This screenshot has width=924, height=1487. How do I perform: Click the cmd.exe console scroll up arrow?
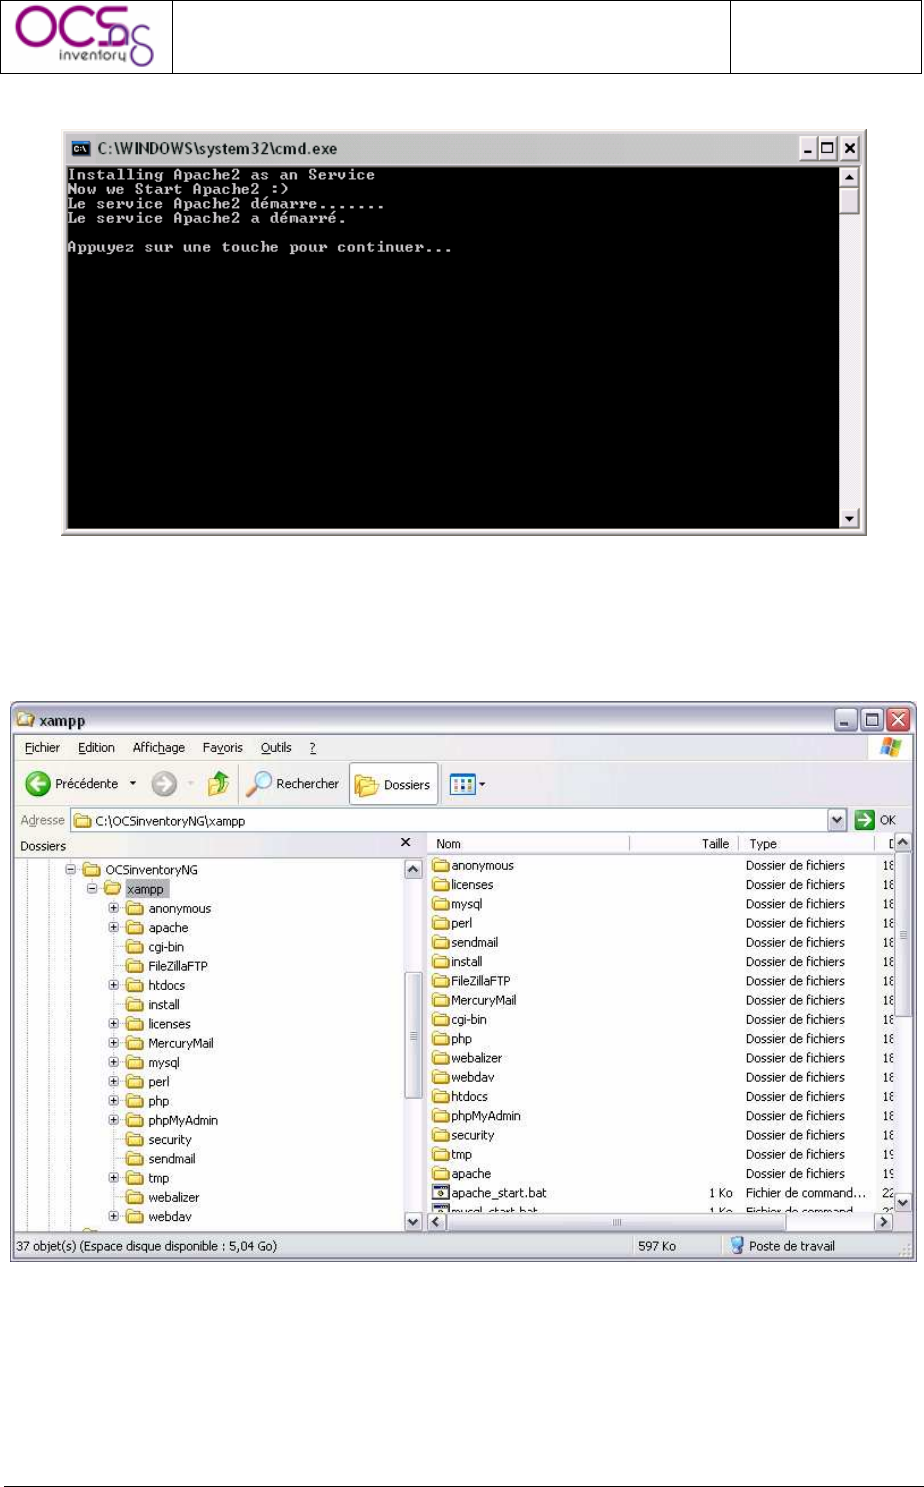(849, 177)
